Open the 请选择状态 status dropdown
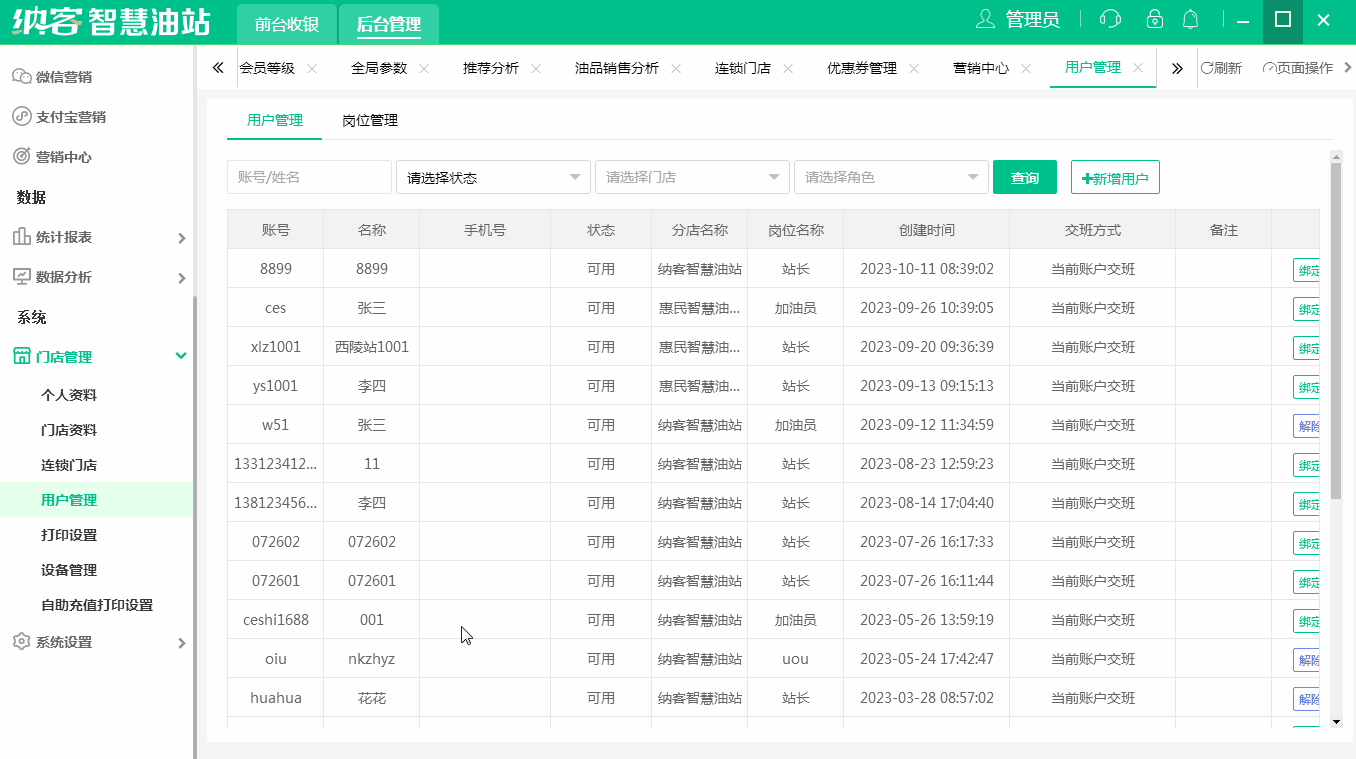The image size is (1356, 759). point(492,177)
